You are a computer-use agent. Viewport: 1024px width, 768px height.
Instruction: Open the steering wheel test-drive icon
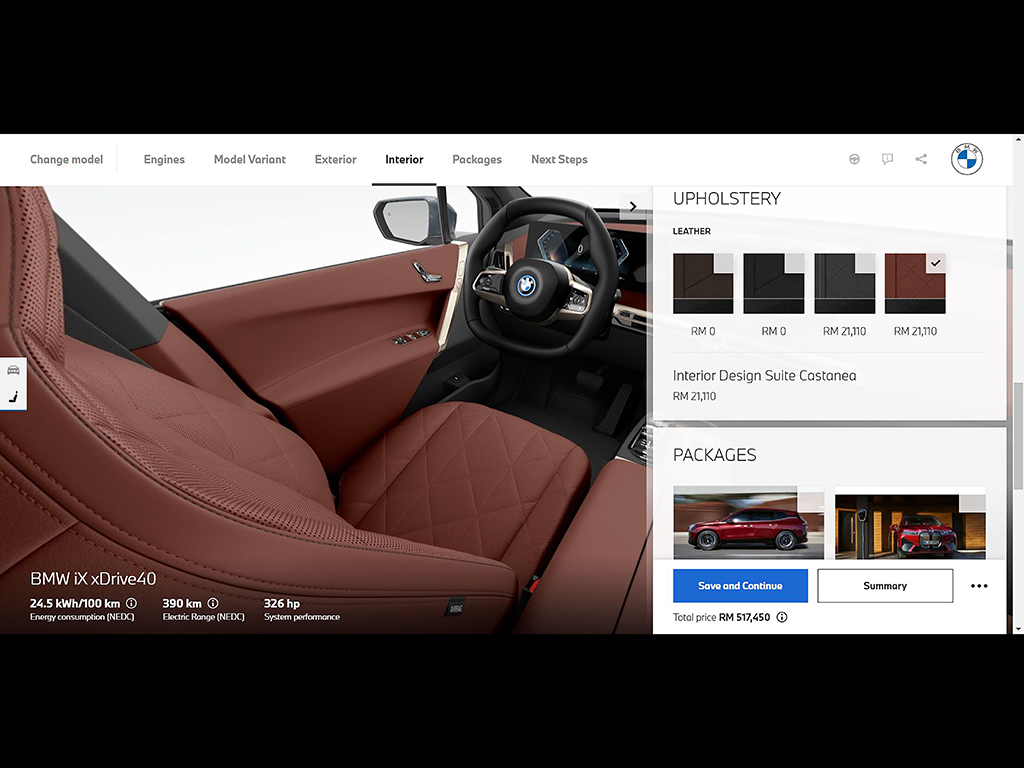coord(854,159)
